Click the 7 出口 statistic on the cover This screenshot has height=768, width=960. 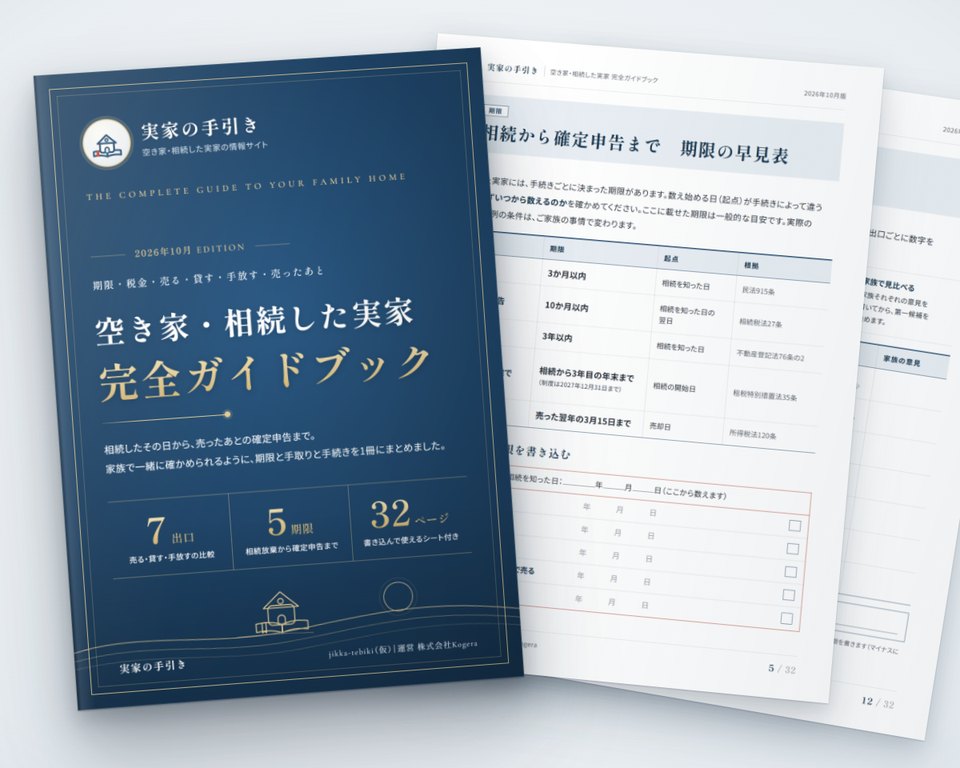point(170,532)
